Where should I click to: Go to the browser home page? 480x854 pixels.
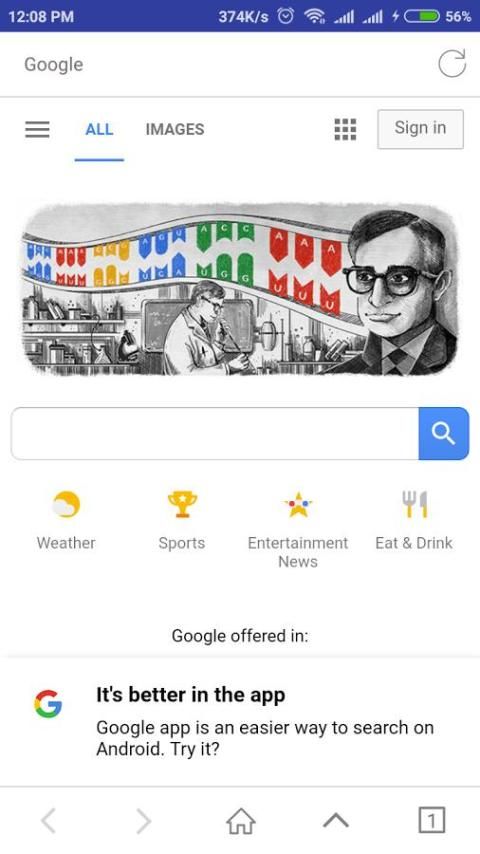240,820
